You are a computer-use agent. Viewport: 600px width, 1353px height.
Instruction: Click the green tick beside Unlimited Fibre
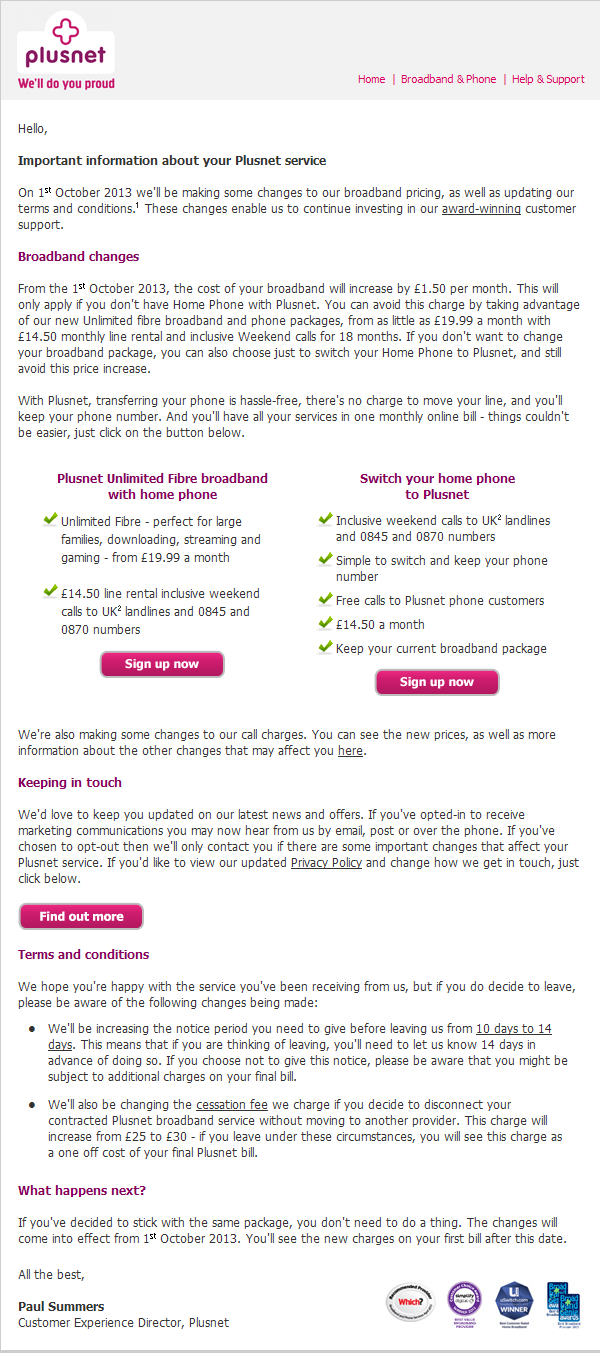[50, 520]
